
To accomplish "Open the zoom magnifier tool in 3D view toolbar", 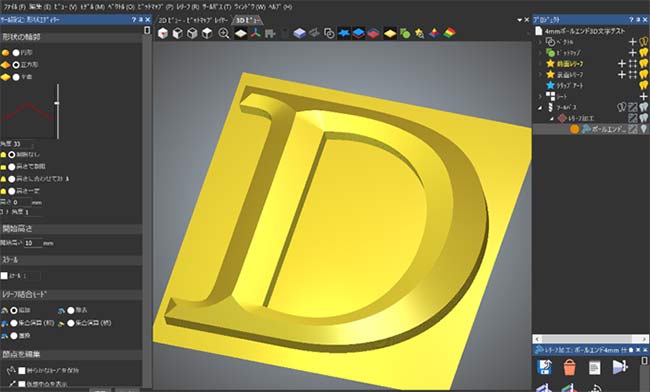I will point(224,33).
